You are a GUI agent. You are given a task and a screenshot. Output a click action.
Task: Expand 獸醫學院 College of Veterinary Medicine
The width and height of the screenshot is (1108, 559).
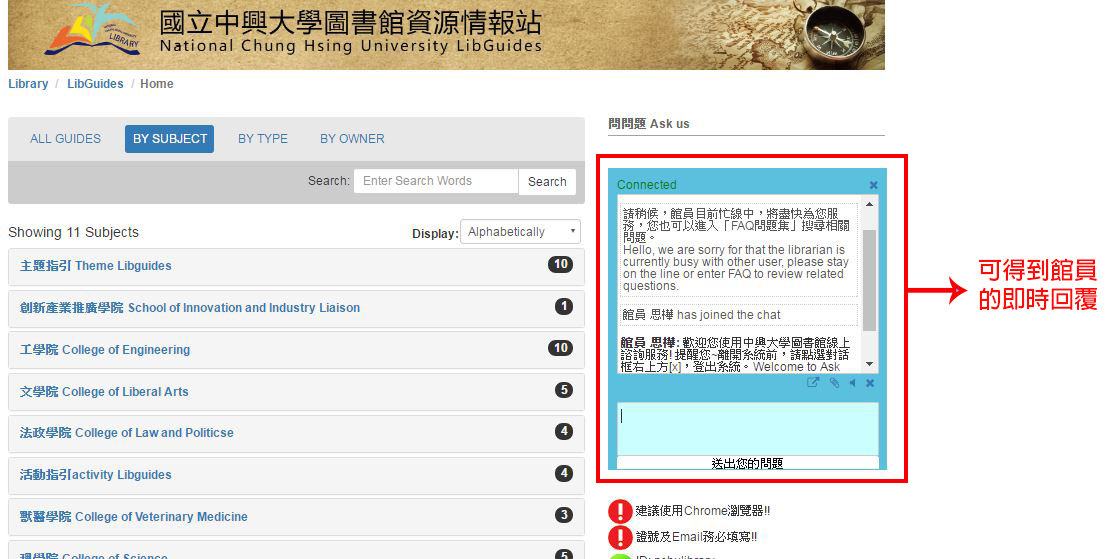[x=296, y=517]
